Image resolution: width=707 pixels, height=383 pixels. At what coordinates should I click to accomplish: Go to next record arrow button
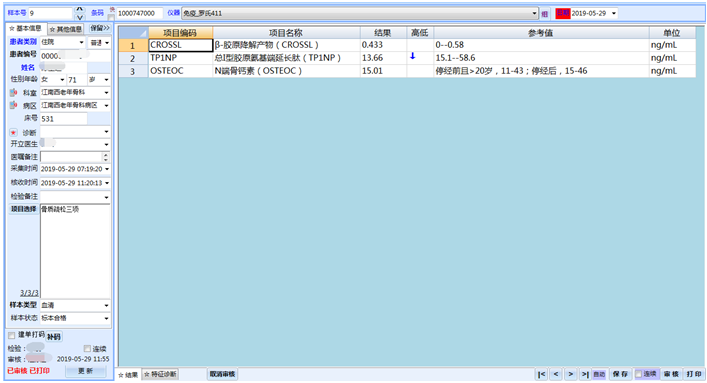pyautogui.click(x=570, y=374)
